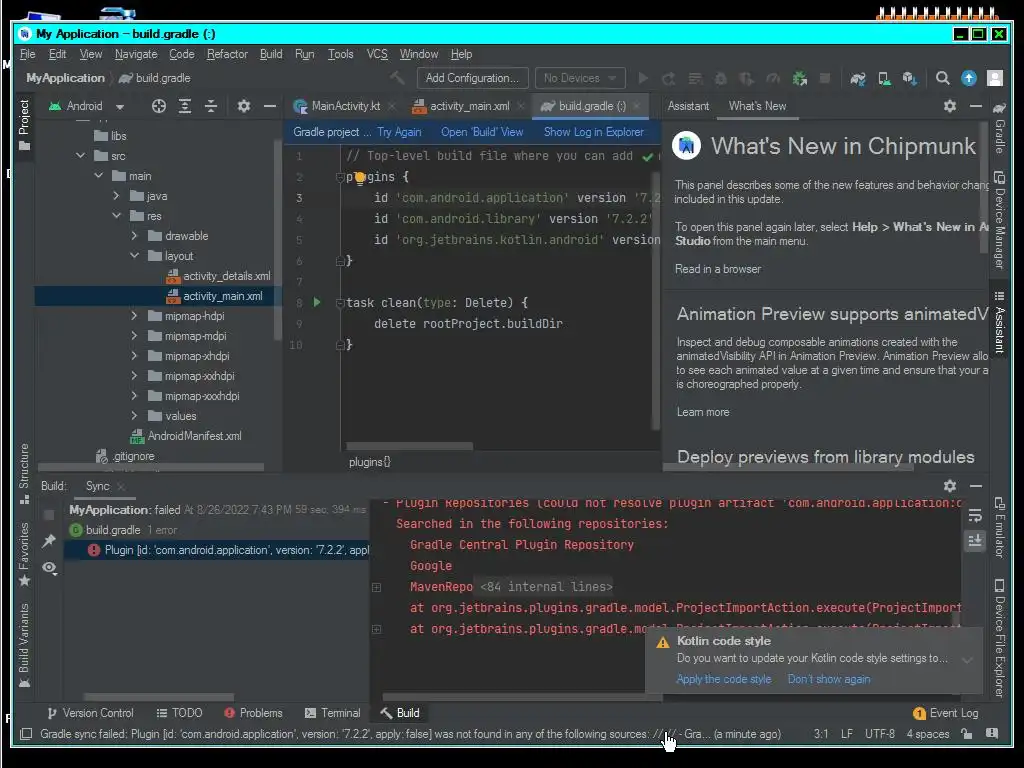Toggle the Build Variants side tab
The height and width of the screenshot is (768, 1024).
click(24, 645)
